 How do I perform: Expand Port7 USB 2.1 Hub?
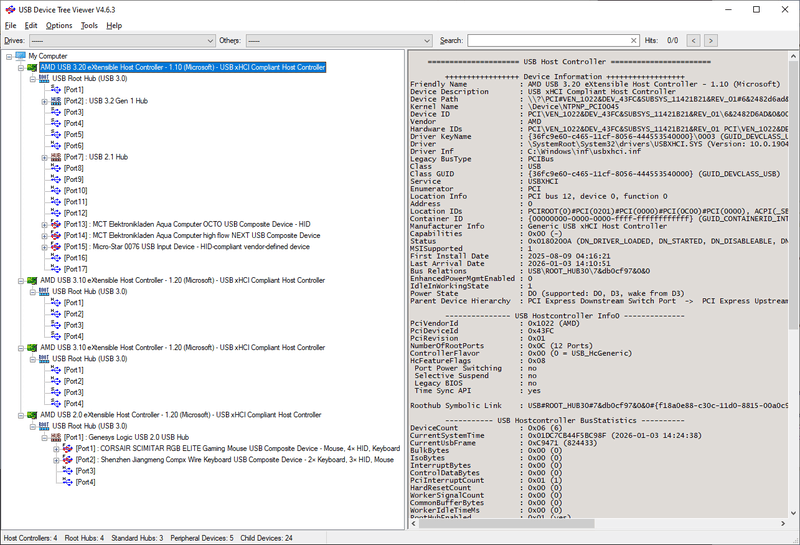pos(44,157)
